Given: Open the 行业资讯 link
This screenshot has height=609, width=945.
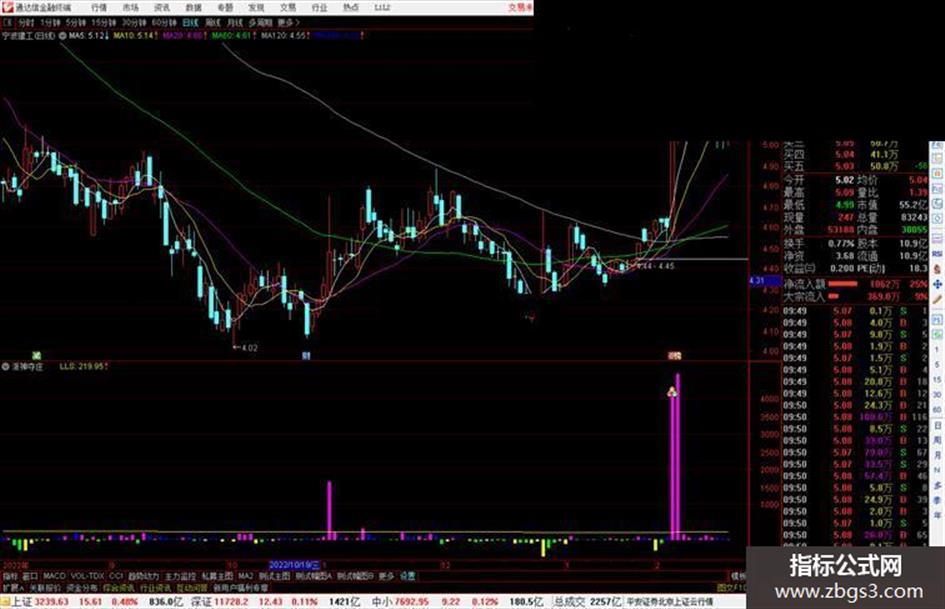Looking at the screenshot, I should pyautogui.click(x=155, y=587).
